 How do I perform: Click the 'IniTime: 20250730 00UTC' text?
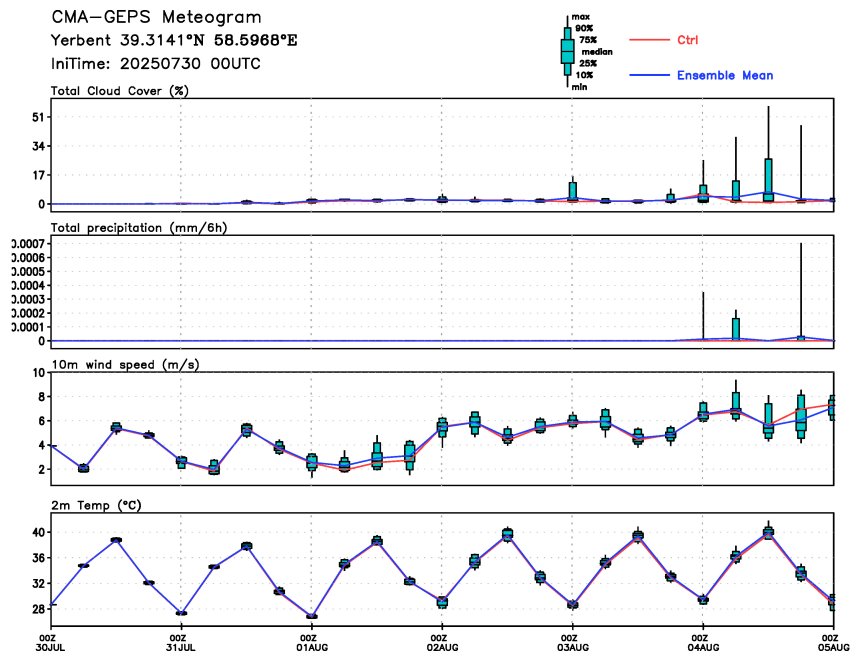click(x=156, y=64)
